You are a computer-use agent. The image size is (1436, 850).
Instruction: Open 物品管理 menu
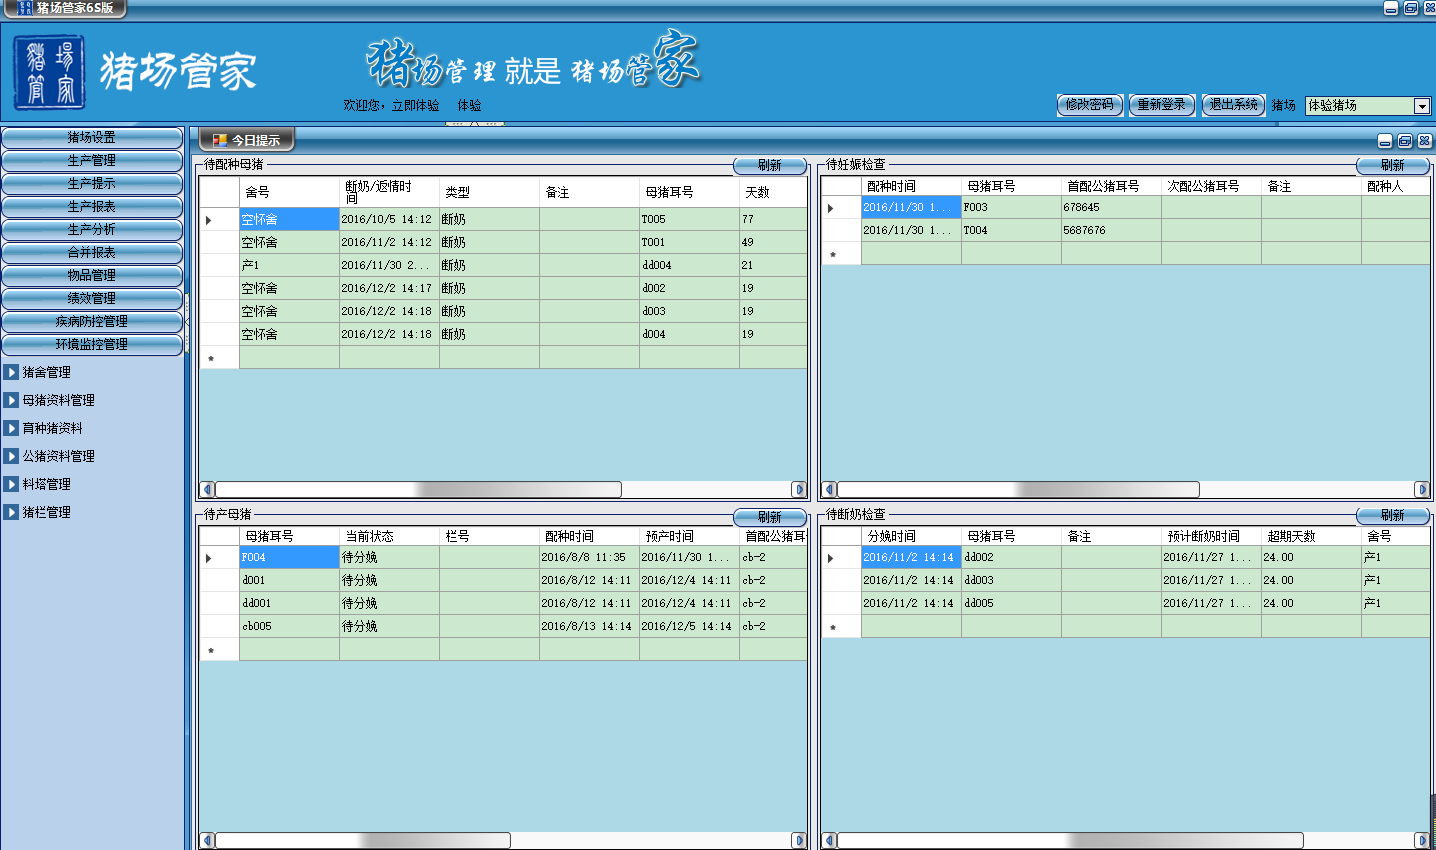pos(92,276)
